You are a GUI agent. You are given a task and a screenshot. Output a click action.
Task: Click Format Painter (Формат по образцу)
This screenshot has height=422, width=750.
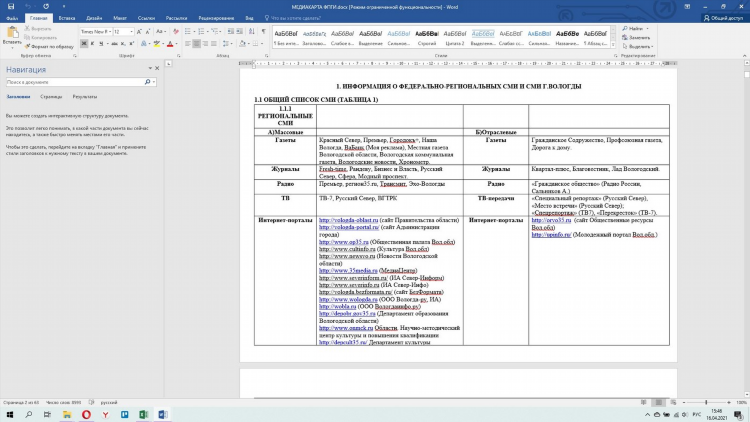tap(49, 46)
